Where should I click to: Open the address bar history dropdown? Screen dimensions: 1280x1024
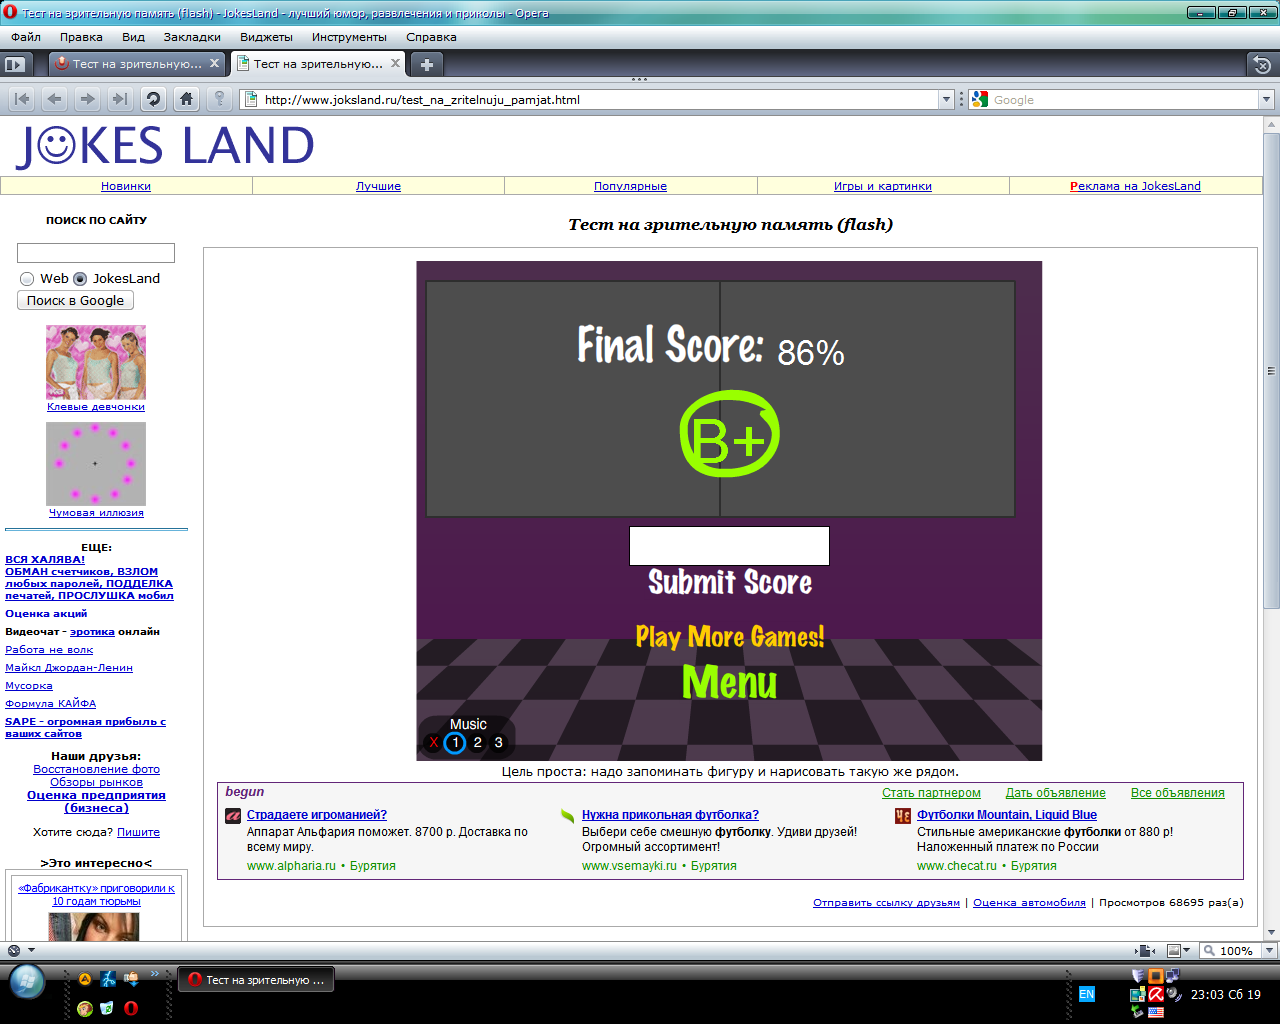click(946, 99)
